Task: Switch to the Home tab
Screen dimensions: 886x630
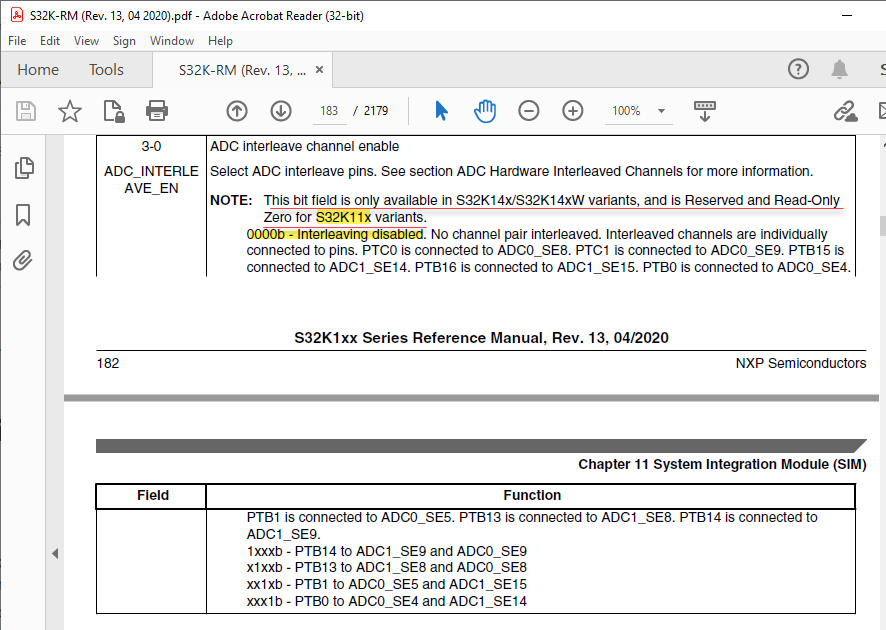Action: 38,69
